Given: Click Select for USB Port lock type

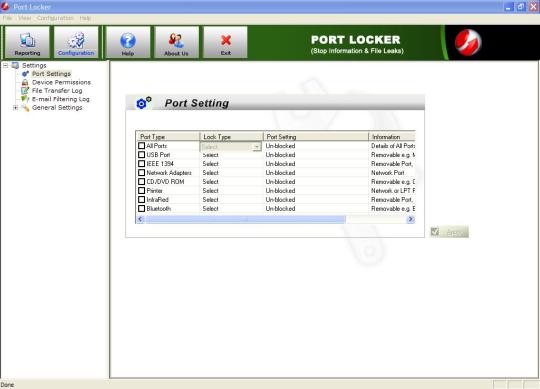Looking at the screenshot, I should pyautogui.click(x=210, y=155).
